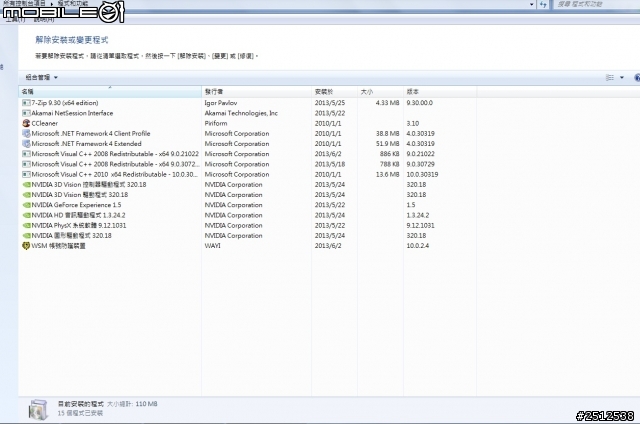This screenshot has height=424, width=640.
Task: Click the CCleaner program icon
Action: (26, 123)
